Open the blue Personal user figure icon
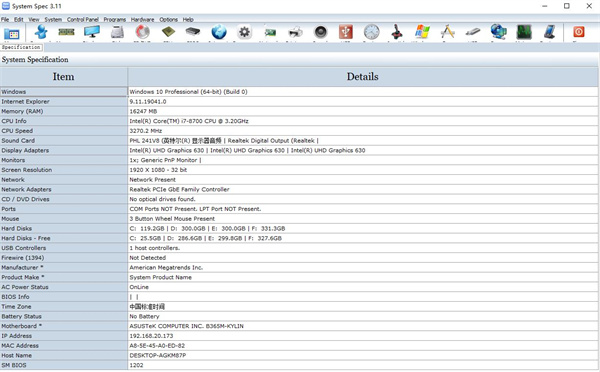This screenshot has height=372, width=600. click(41, 32)
